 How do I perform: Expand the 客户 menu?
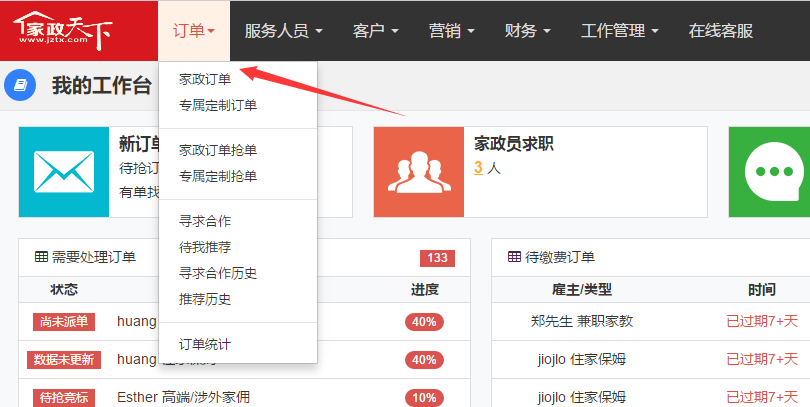(376, 31)
